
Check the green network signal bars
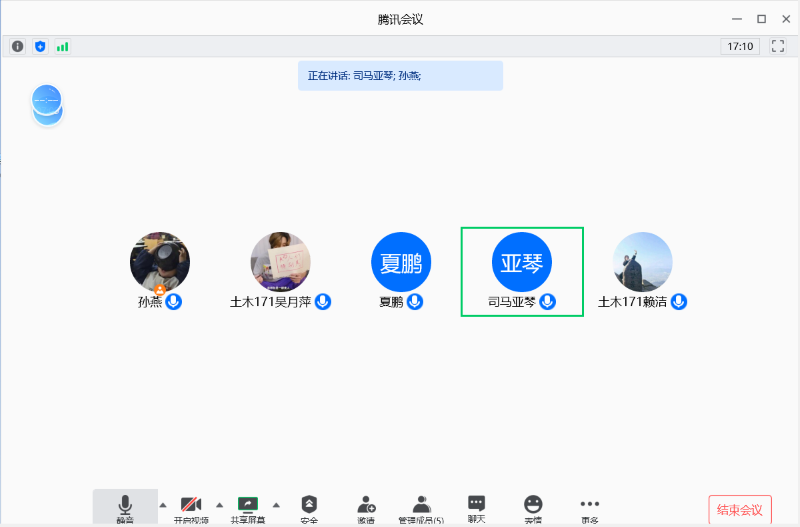tap(62, 46)
